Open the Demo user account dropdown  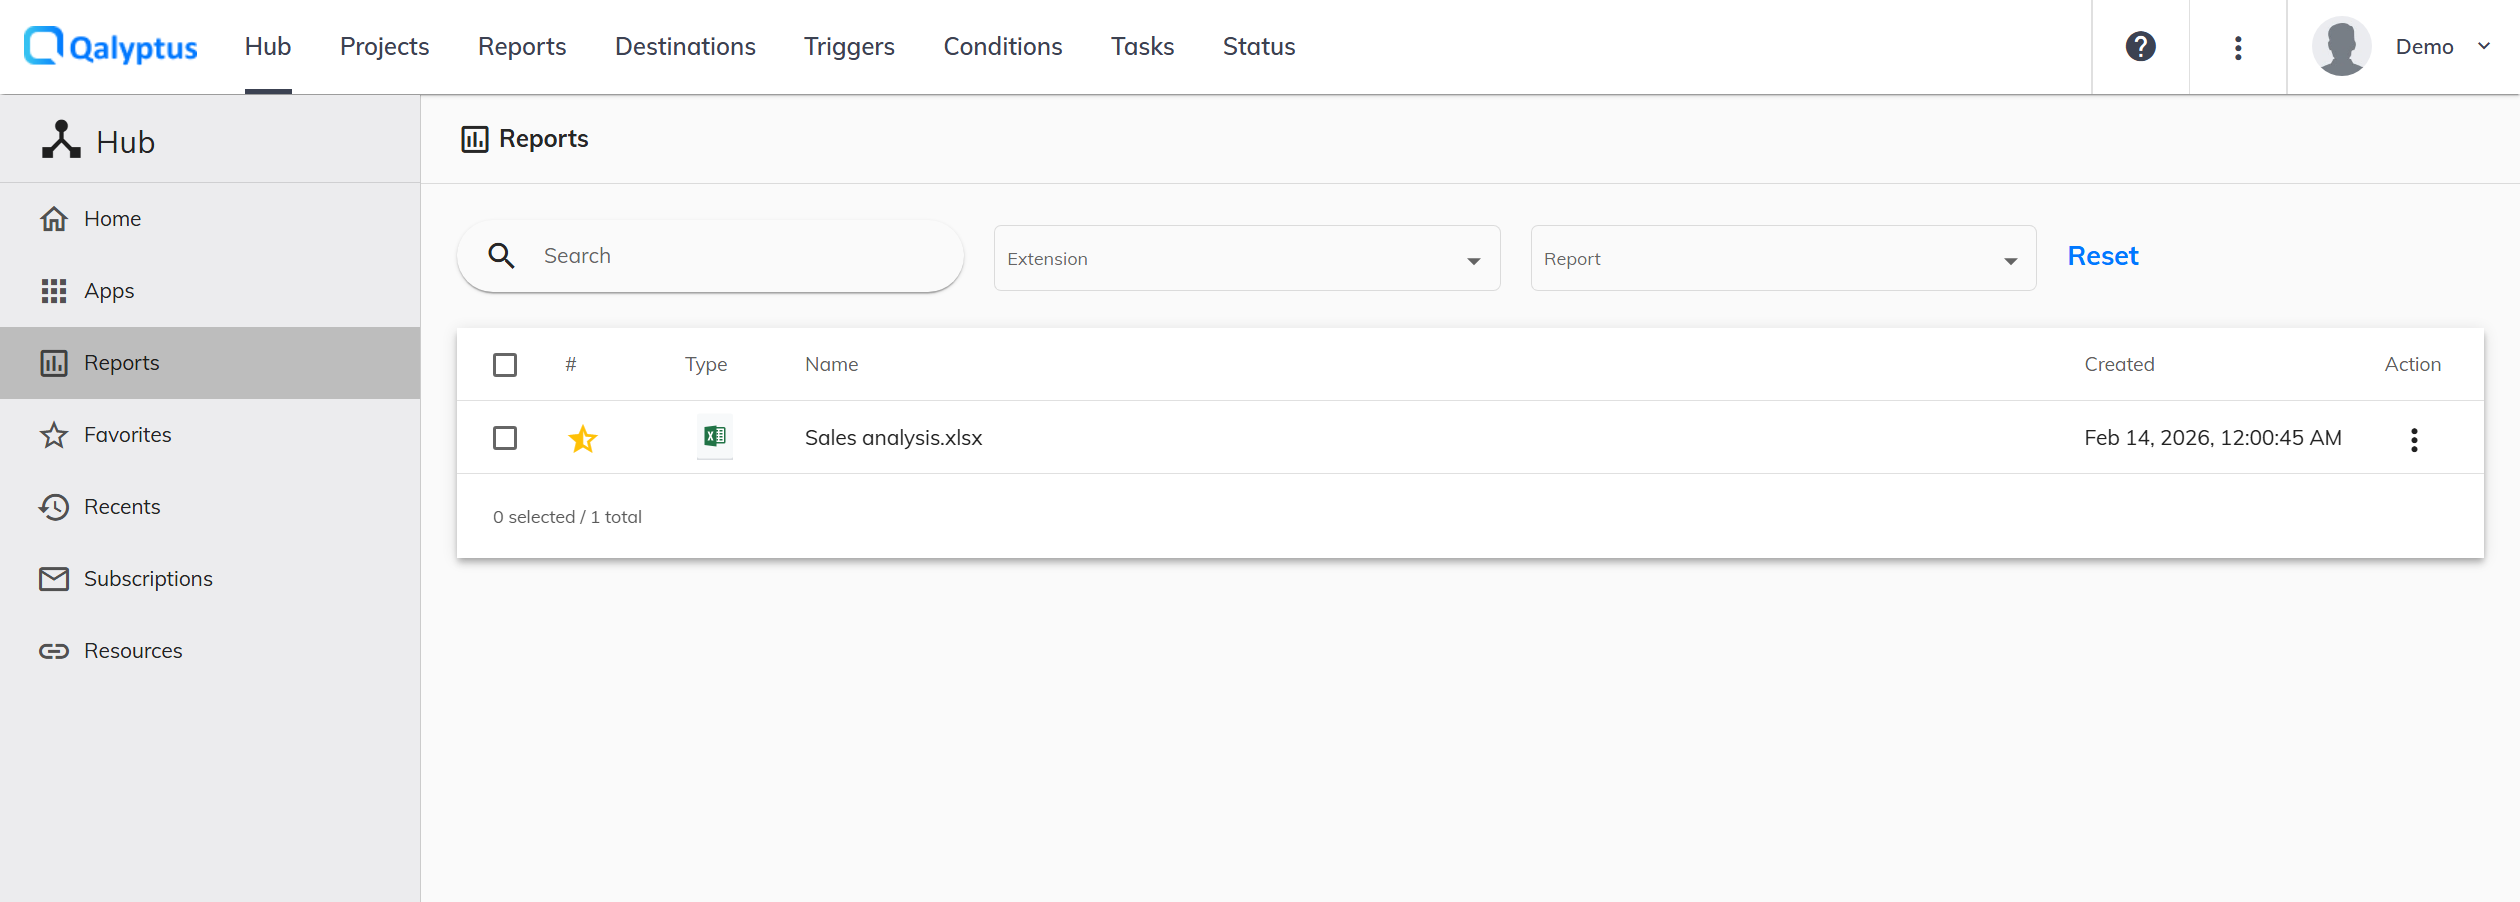pyautogui.click(x=2482, y=47)
